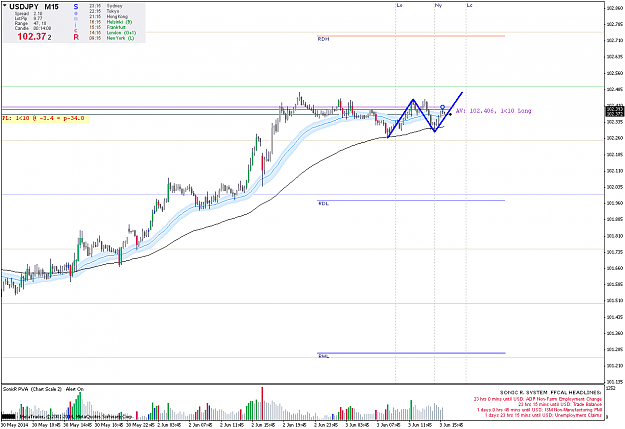The image size is (625, 429).
Task: Click the Frankfurt session row
Action: [x=107, y=27]
